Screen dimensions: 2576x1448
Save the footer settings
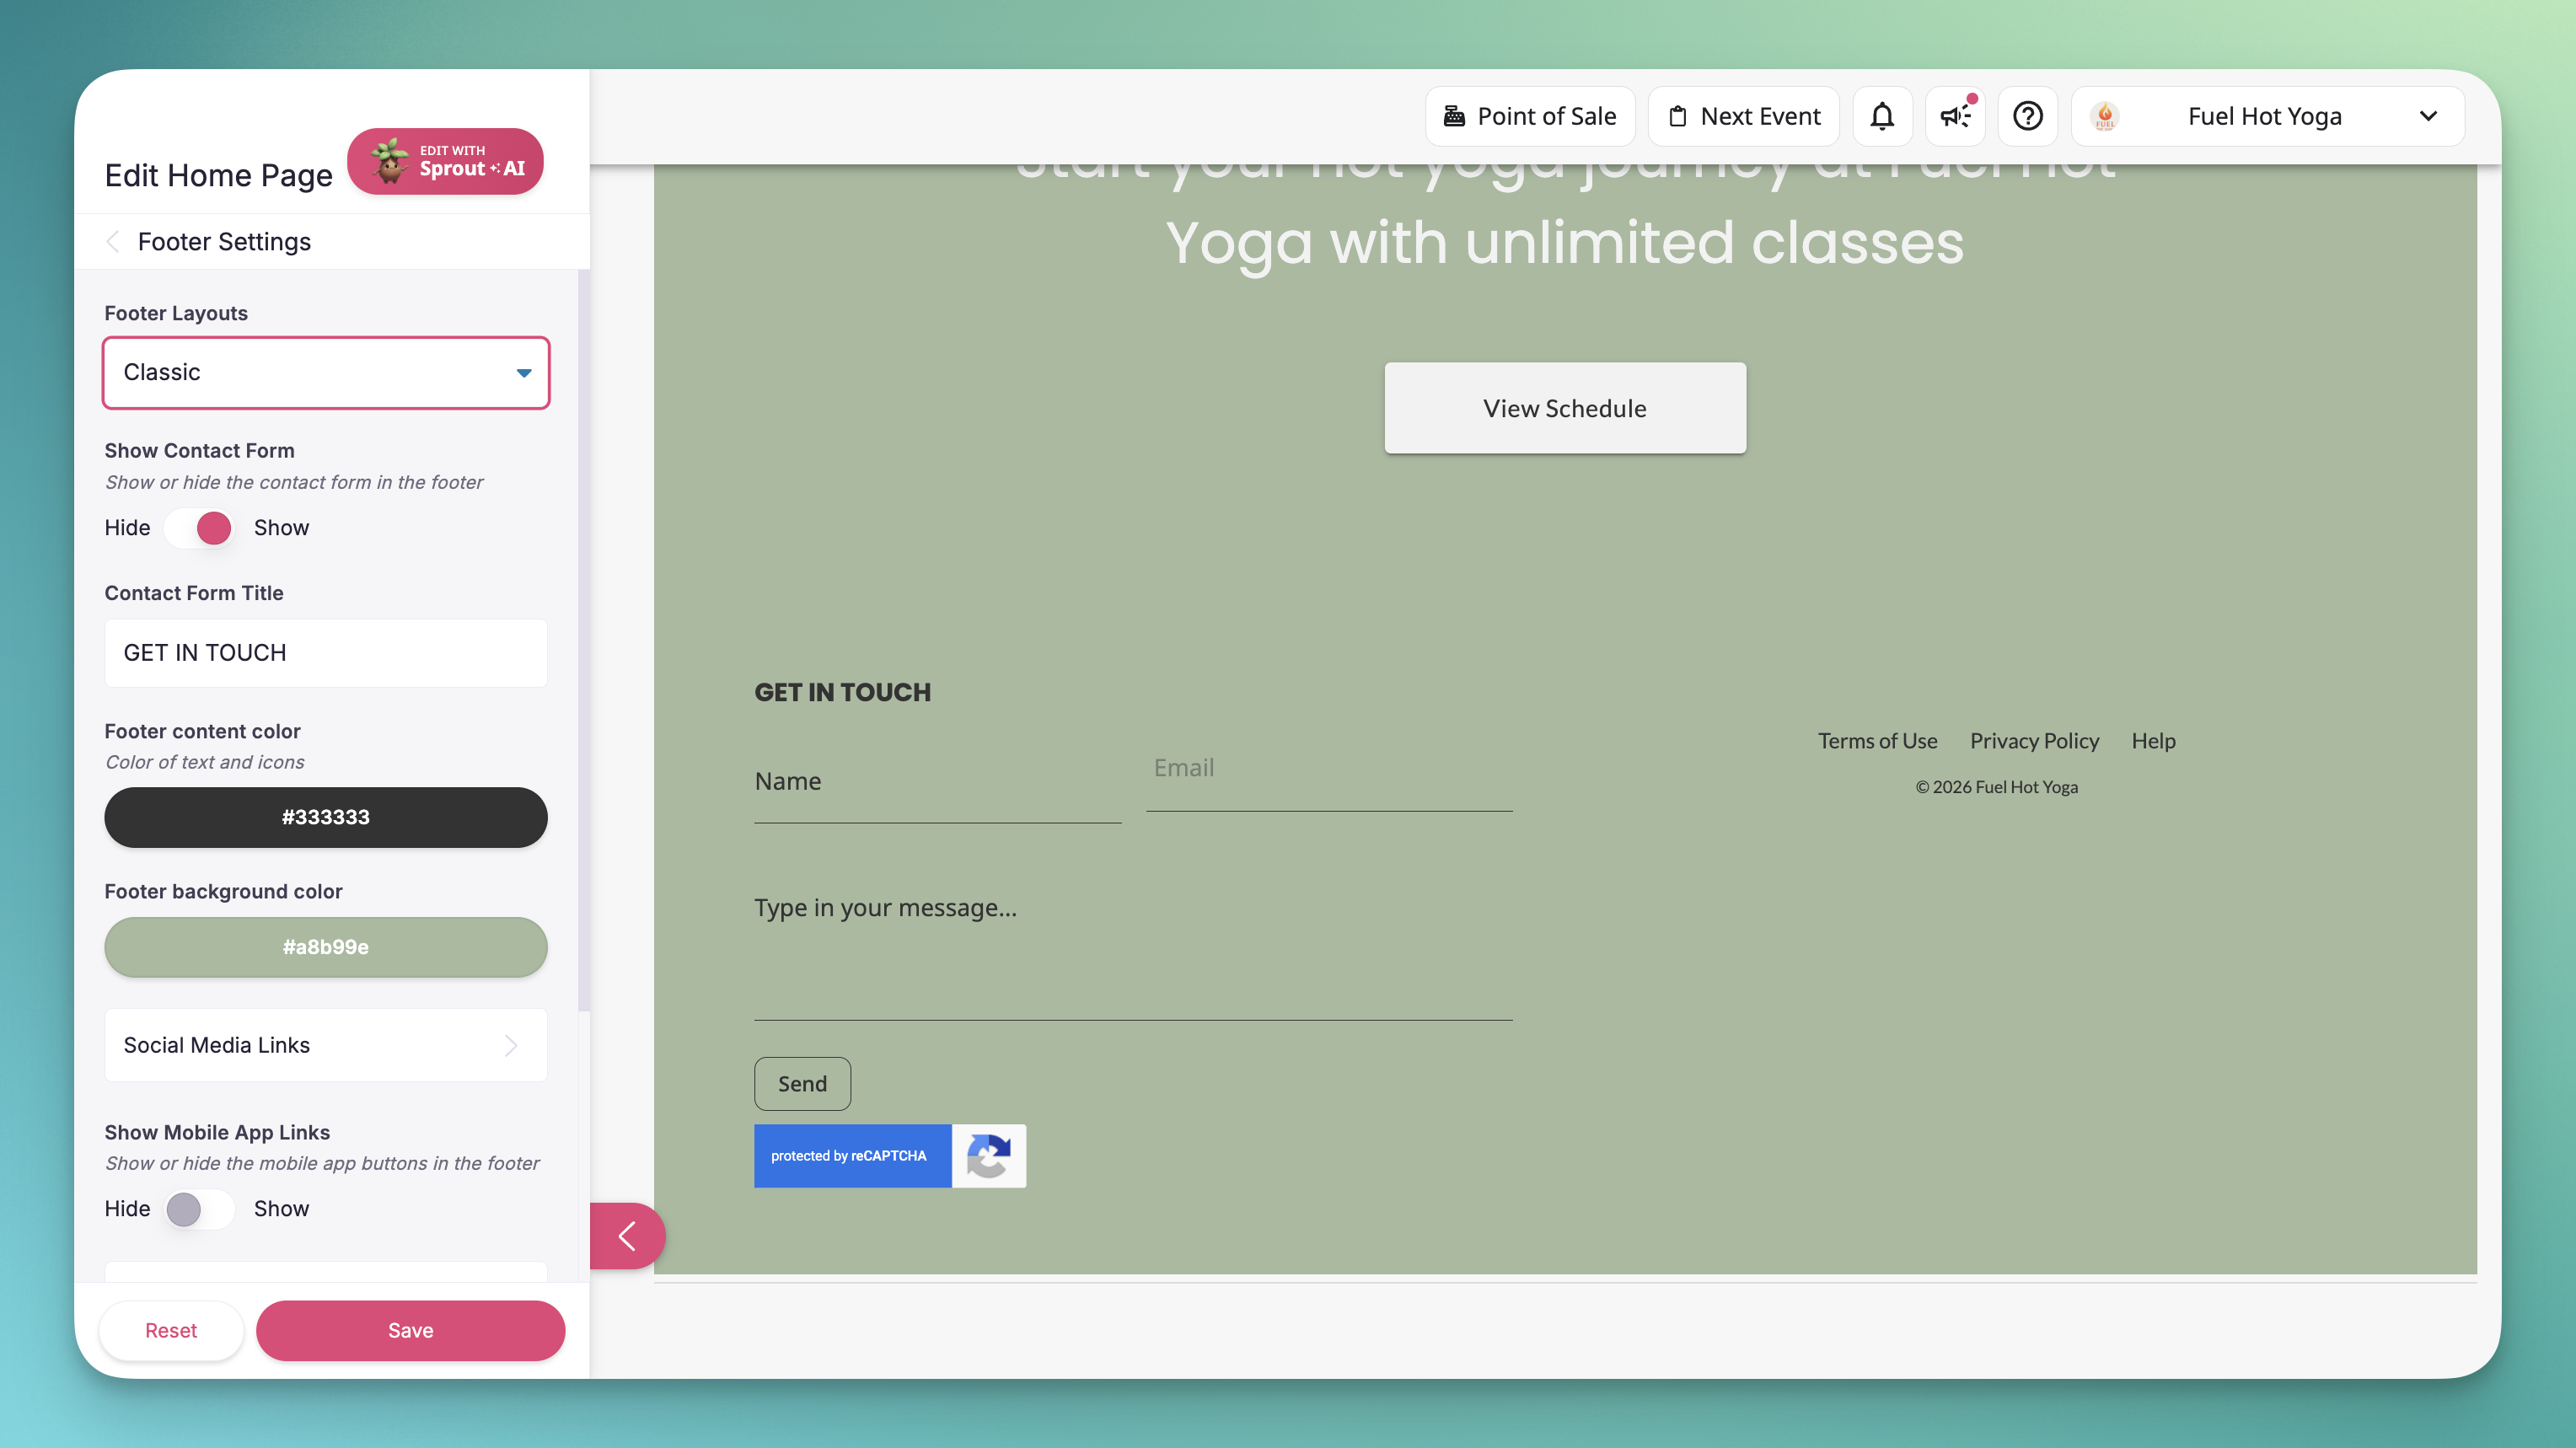point(410,1330)
